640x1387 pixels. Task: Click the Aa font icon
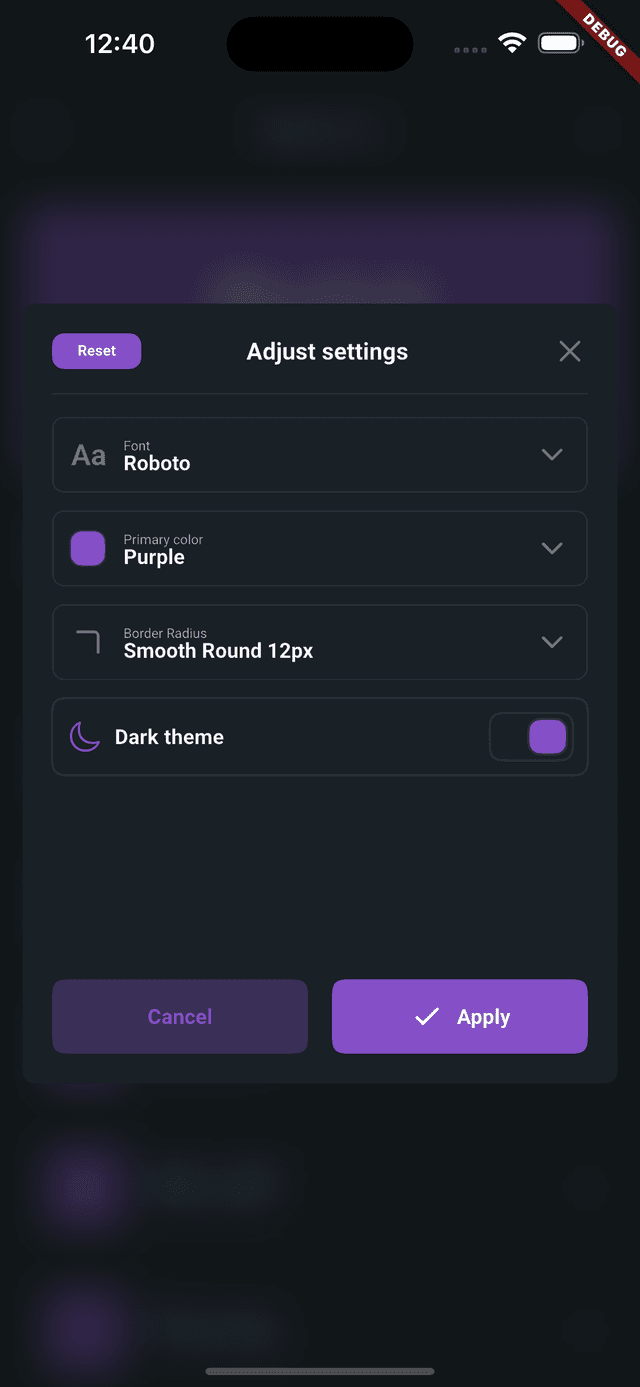(88, 456)
